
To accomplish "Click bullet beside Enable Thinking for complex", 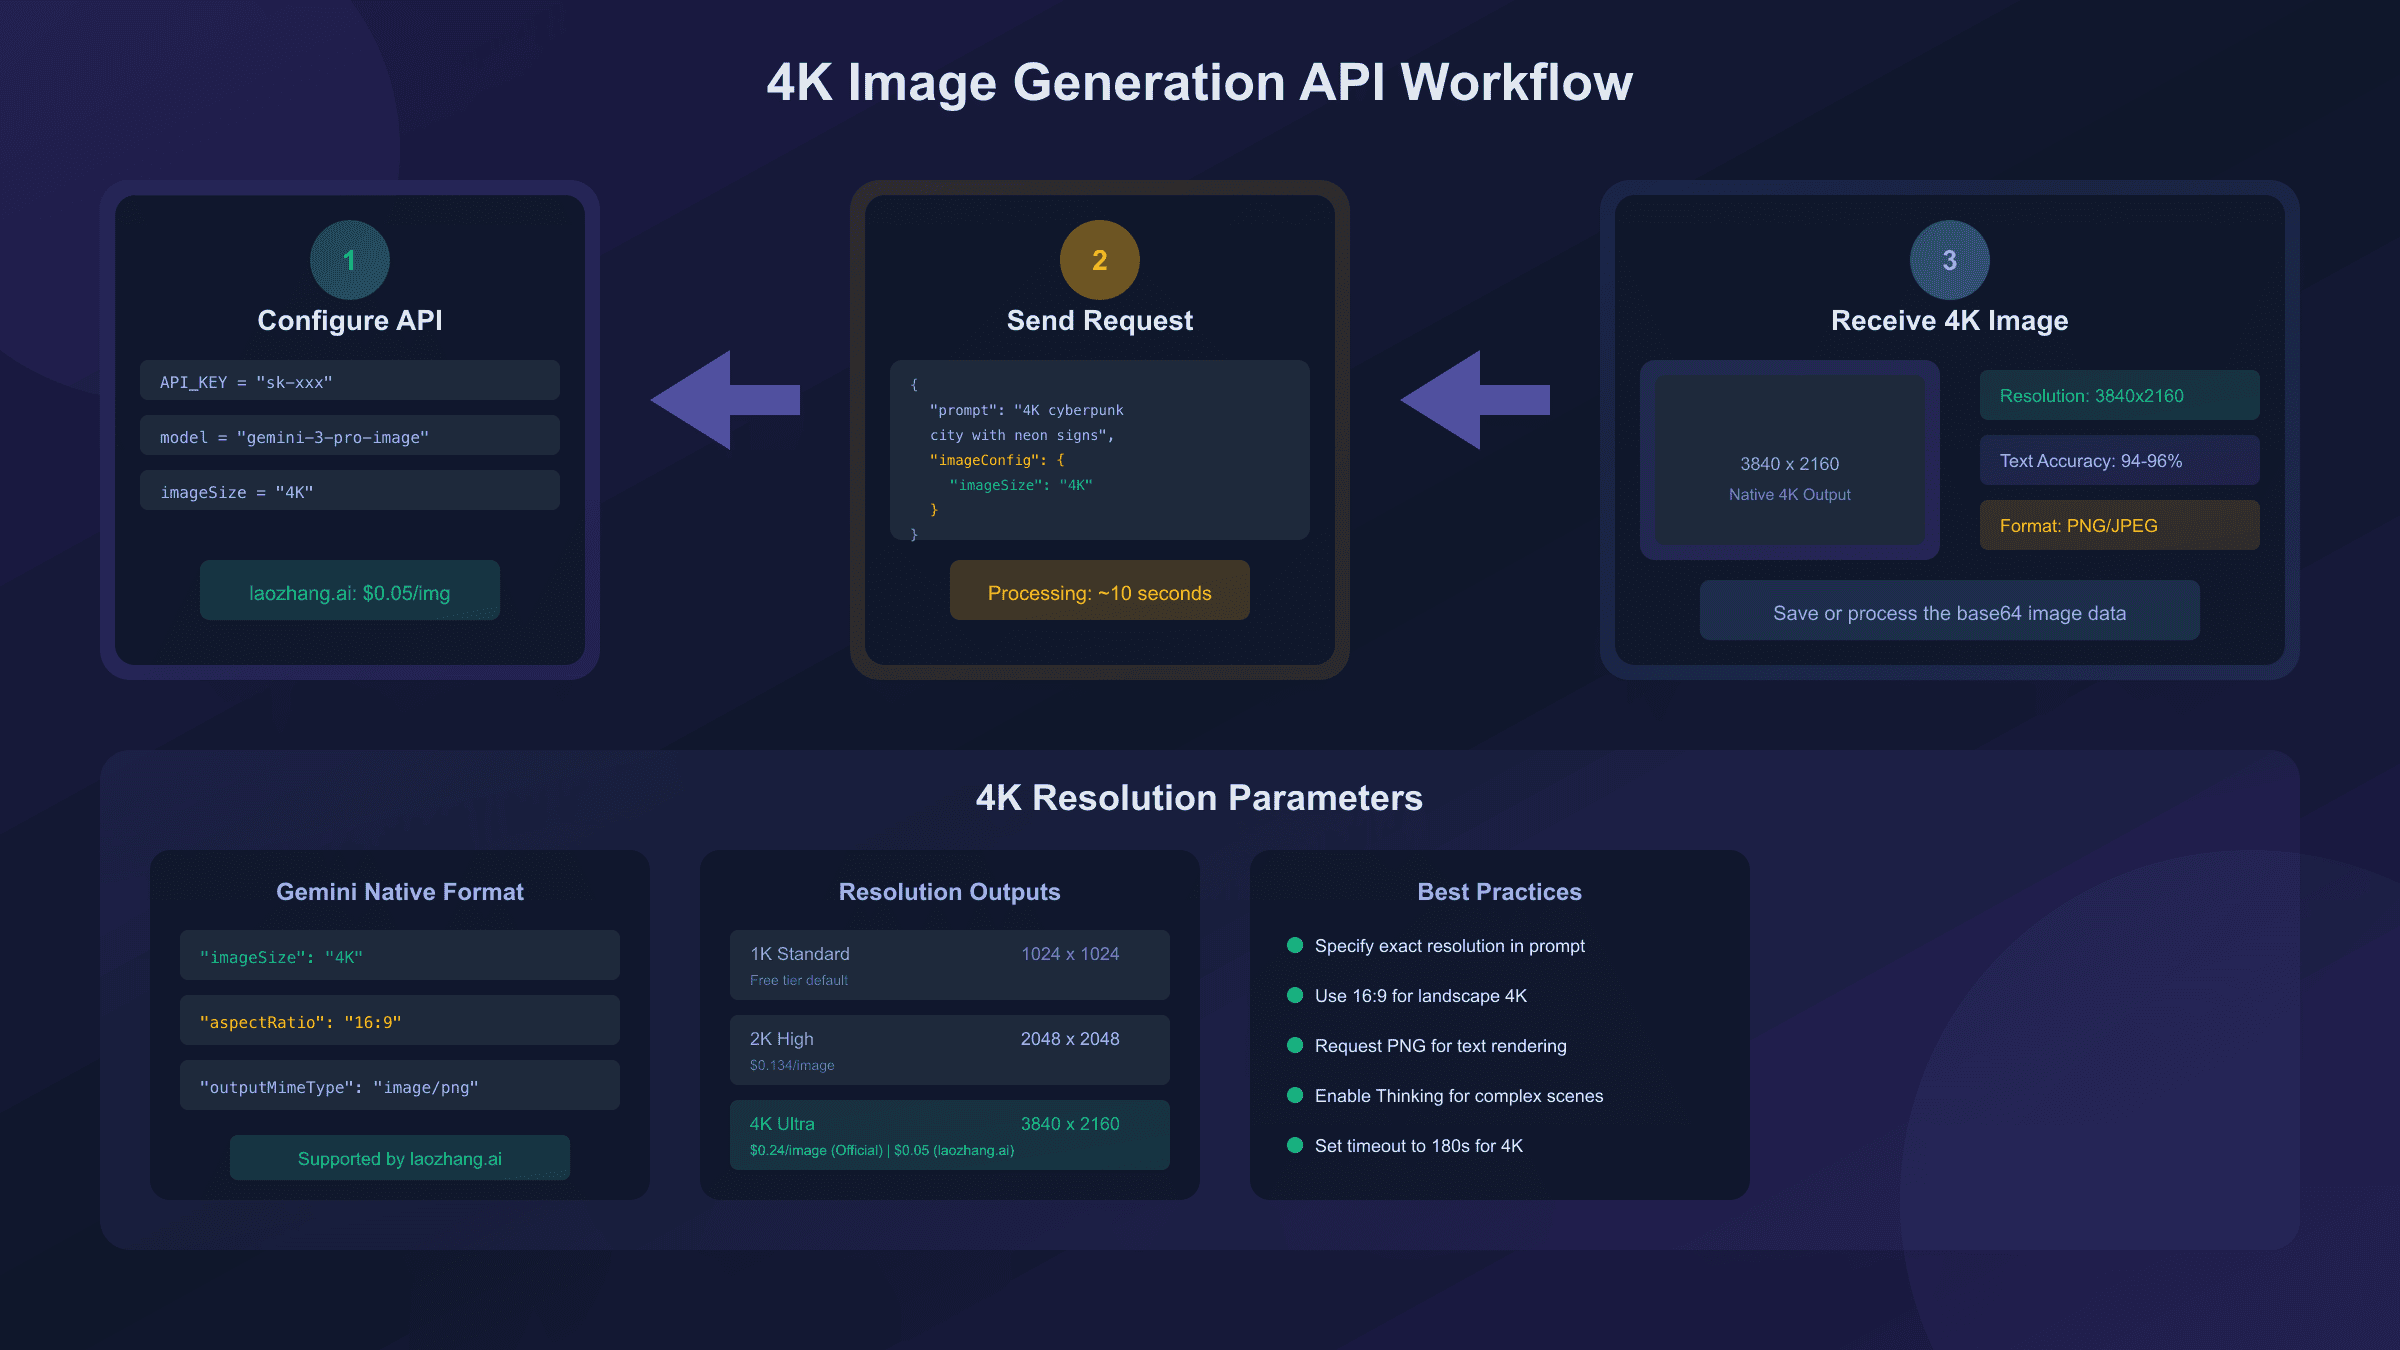I will (x=1295, y=1095).
